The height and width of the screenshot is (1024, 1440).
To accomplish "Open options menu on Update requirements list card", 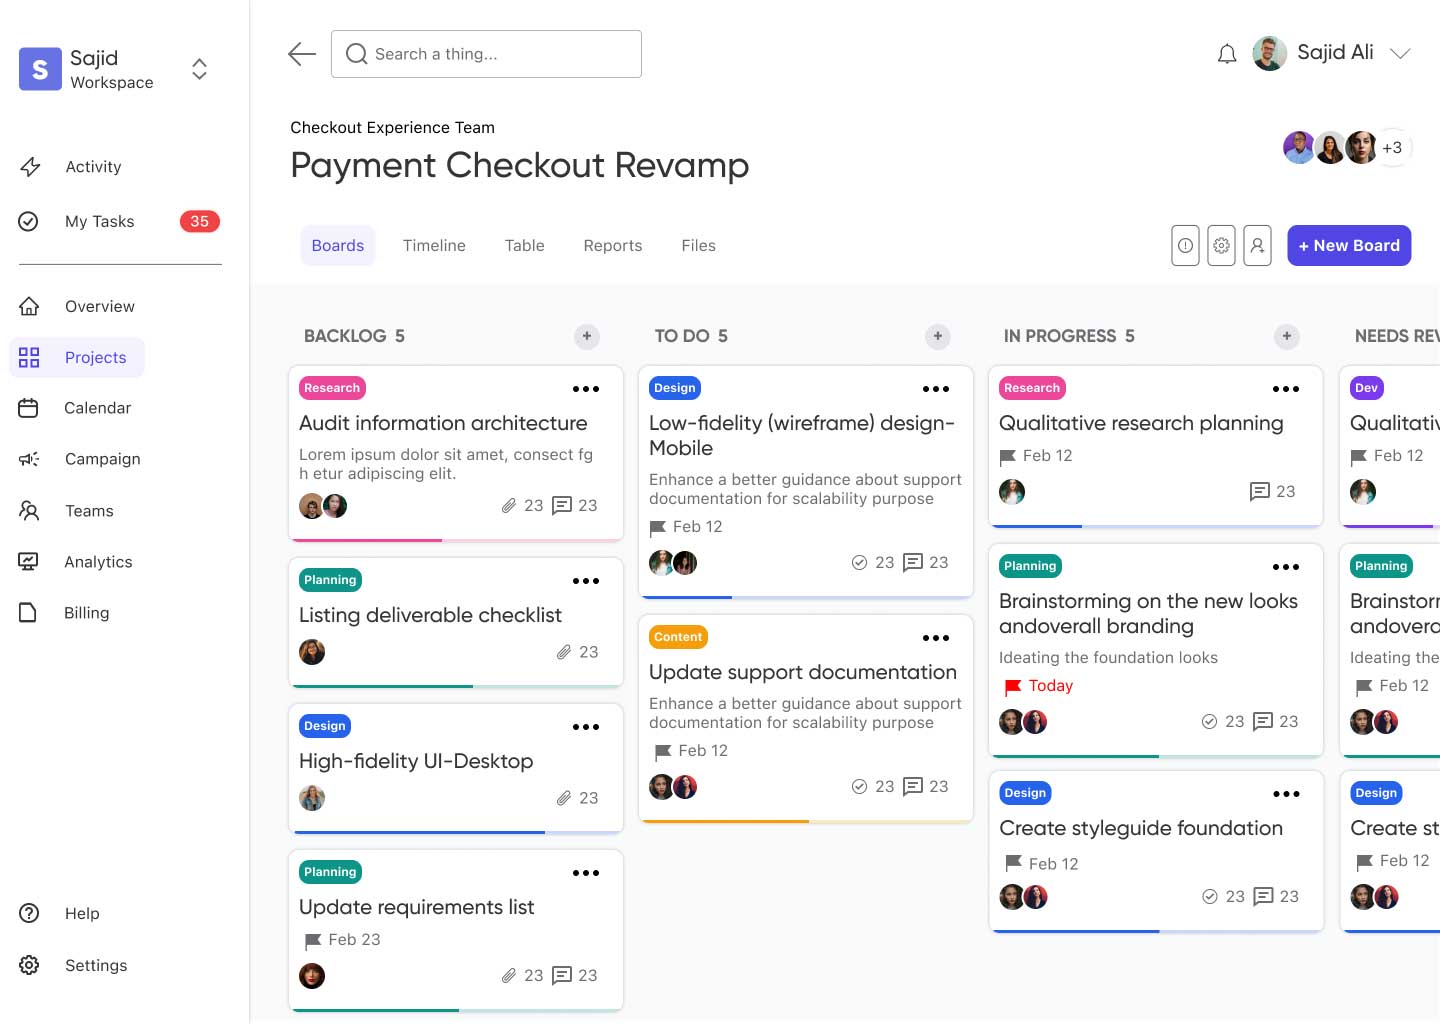I will (x=586, y=873).
